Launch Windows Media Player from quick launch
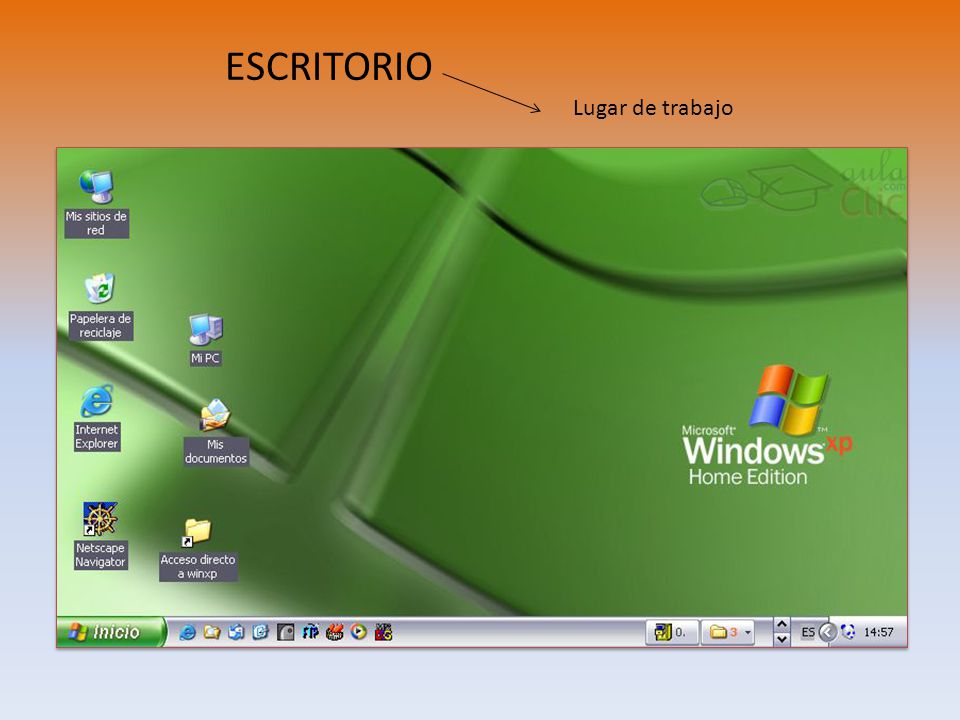960x720 pixels. tap(359, 632)
